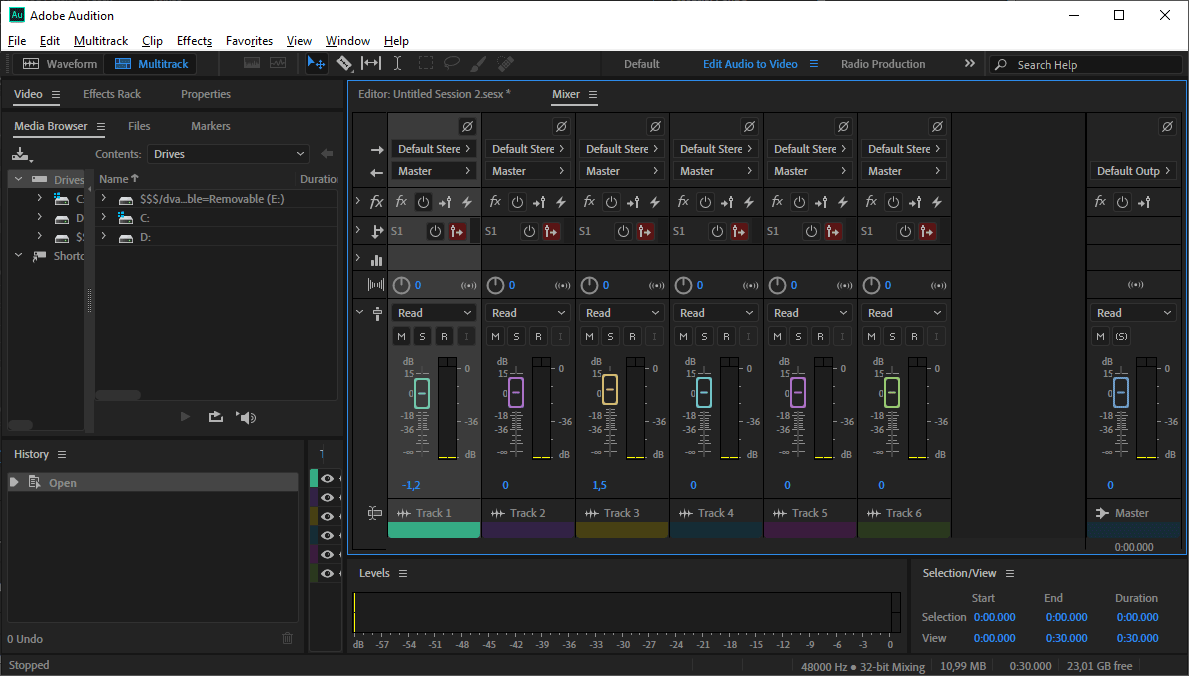Expand the E: removable drive in list
Viewport: 1189px width, 676px height.
[x=104, y=199]
